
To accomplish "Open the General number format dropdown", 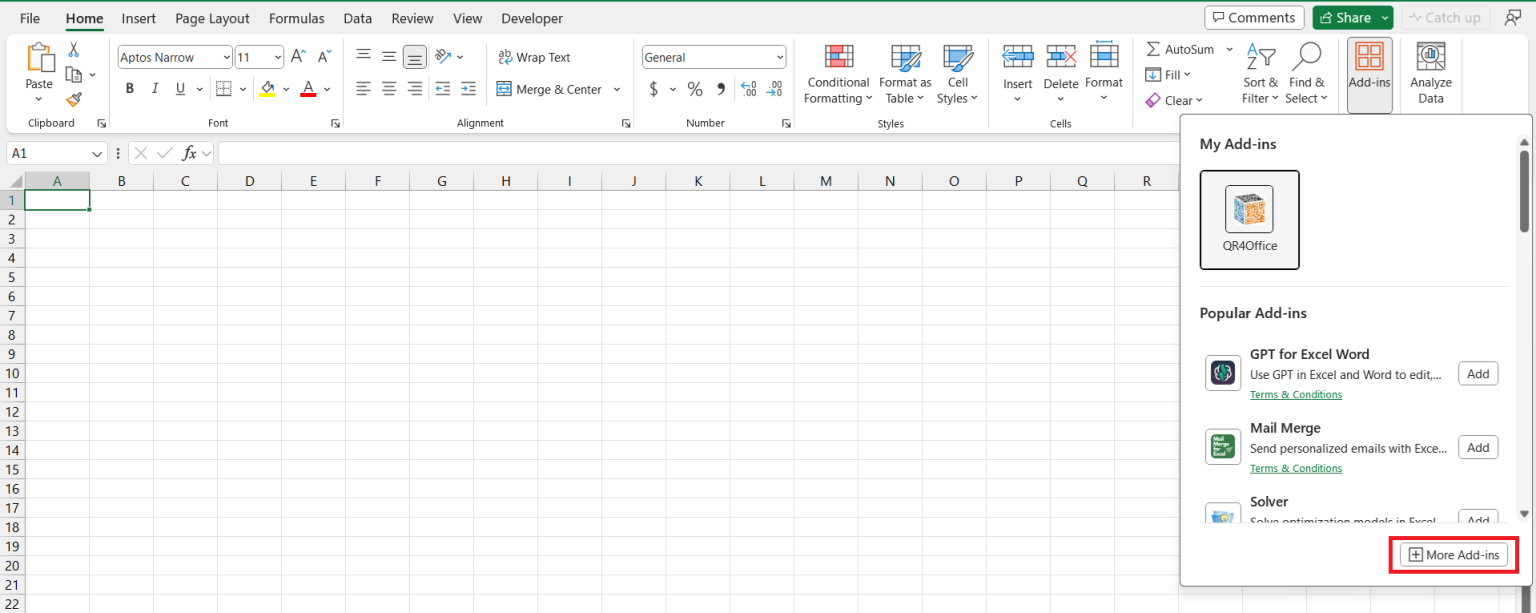I will 779,57.
